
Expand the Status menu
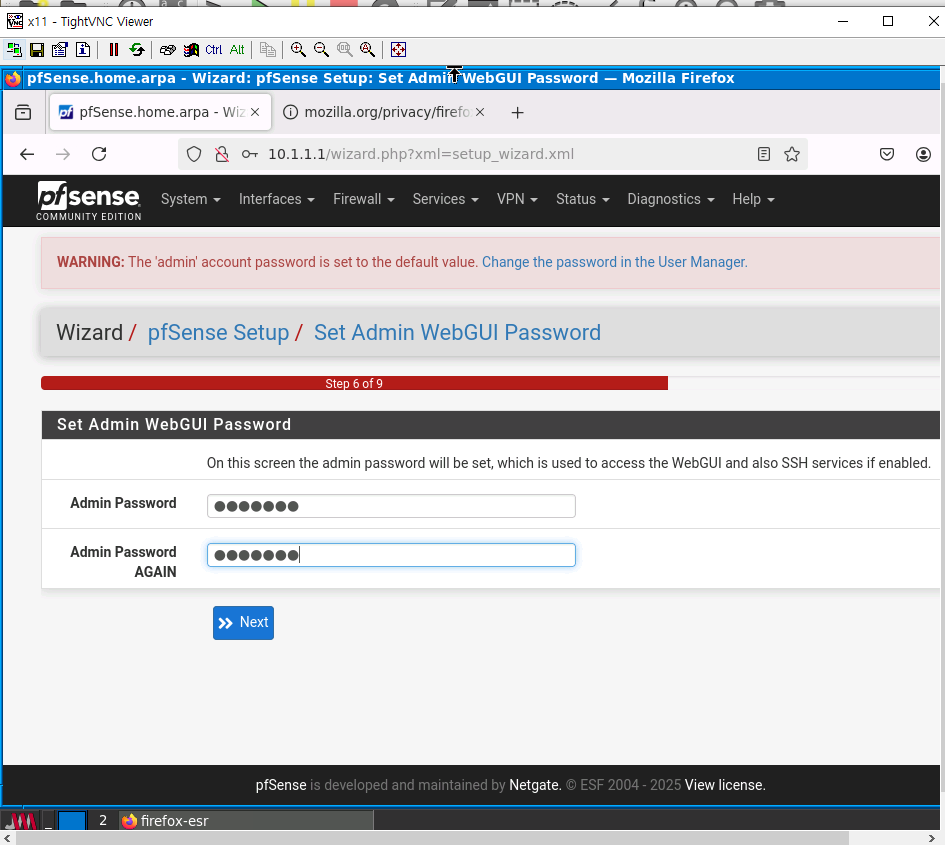[x=583, y=199]
